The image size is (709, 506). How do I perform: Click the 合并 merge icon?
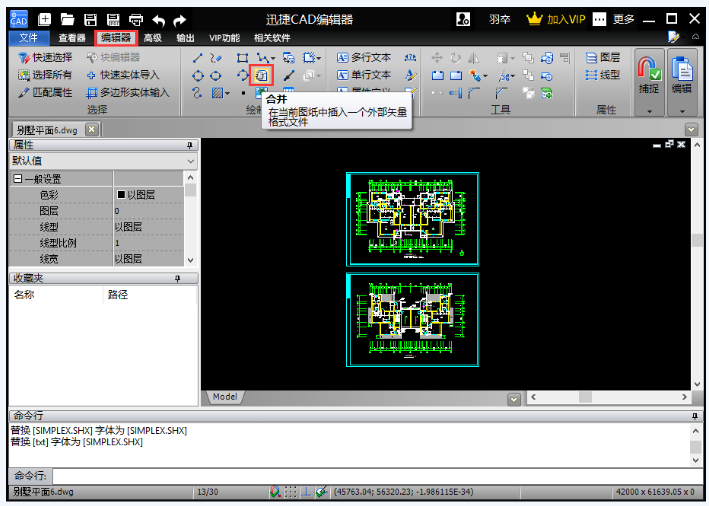[x=261, y=75]
